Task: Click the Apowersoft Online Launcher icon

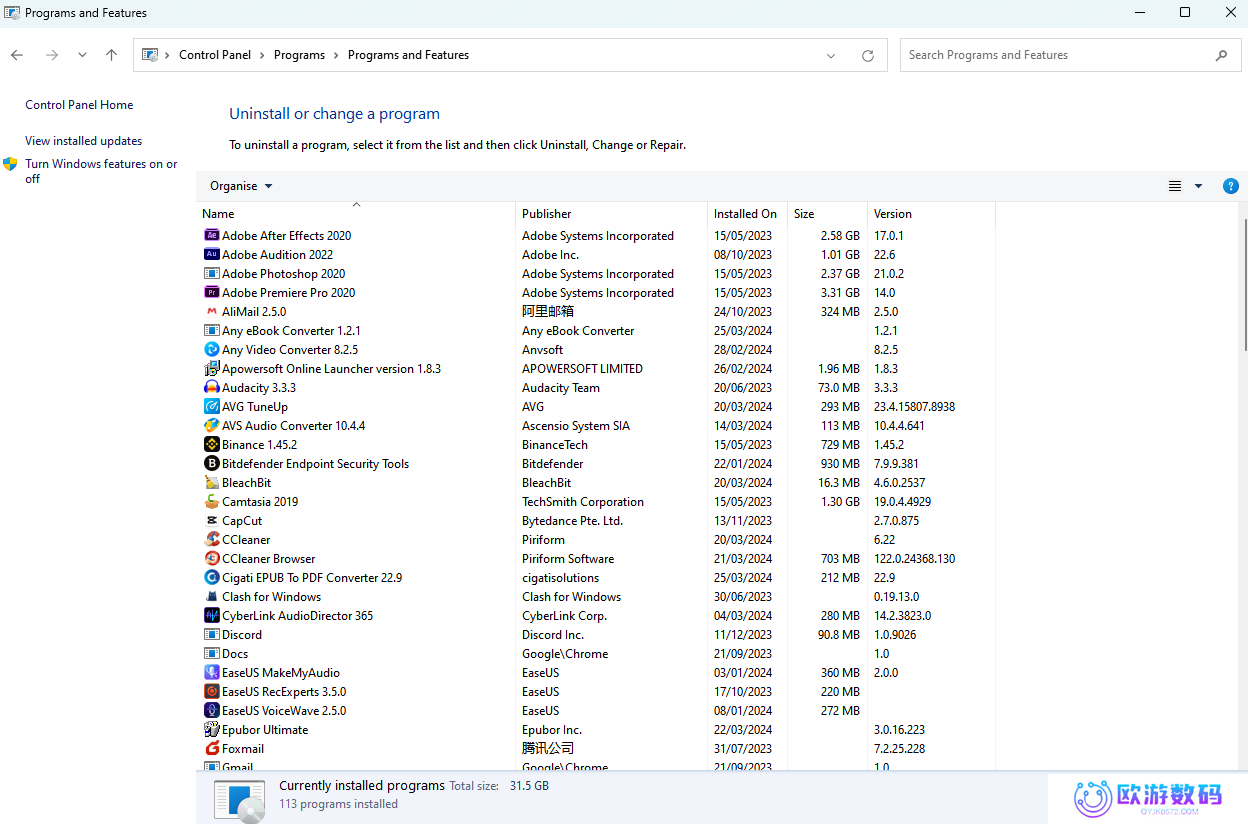Action: 211,369
